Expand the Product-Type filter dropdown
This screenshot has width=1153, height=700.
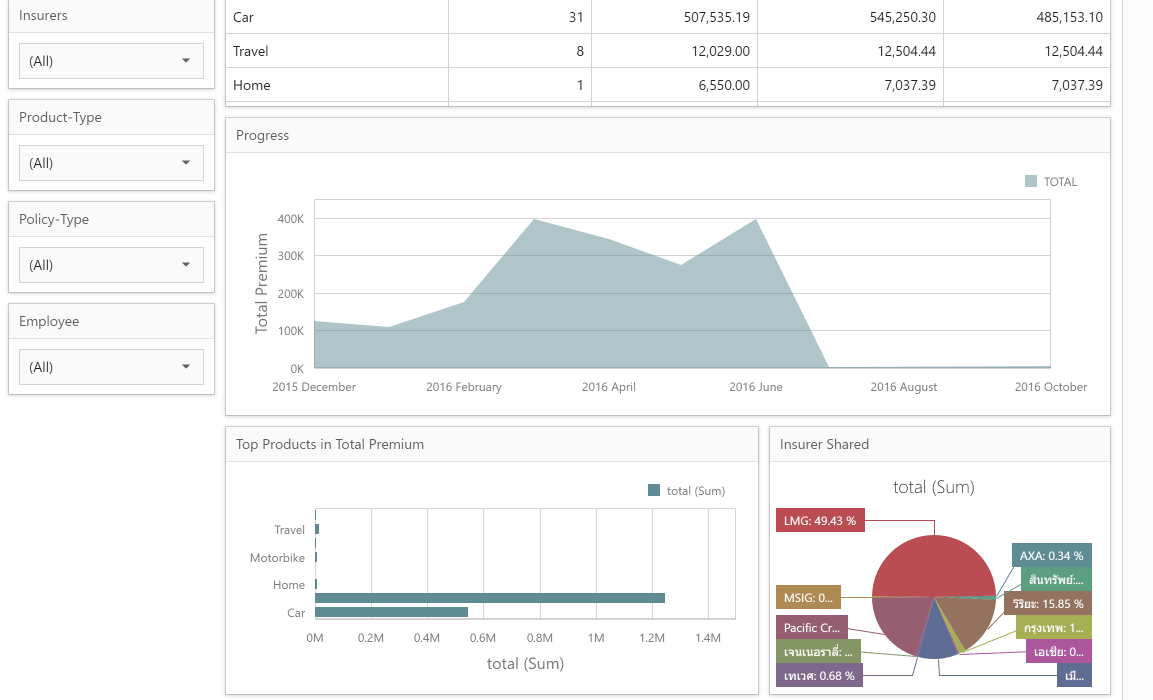tap(111, 163)
